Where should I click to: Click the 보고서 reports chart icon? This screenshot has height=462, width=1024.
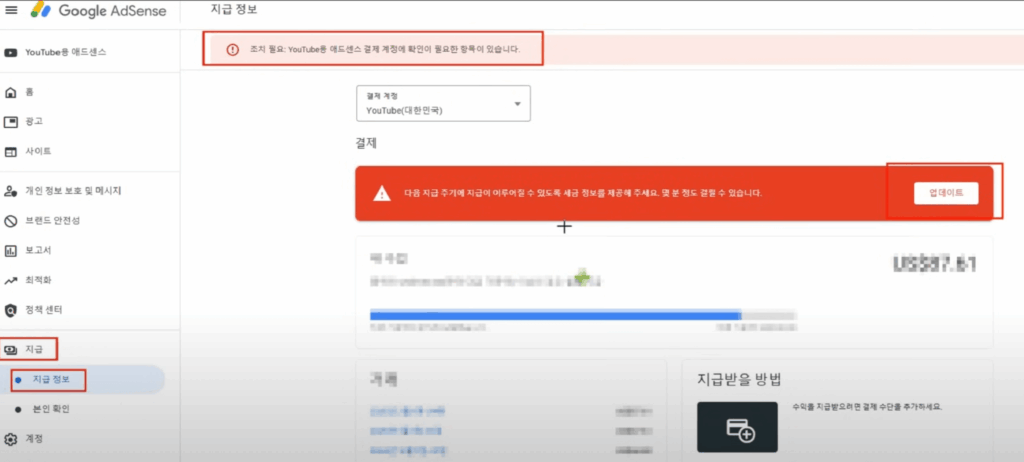pyautogui.click(x=11, y=250)
